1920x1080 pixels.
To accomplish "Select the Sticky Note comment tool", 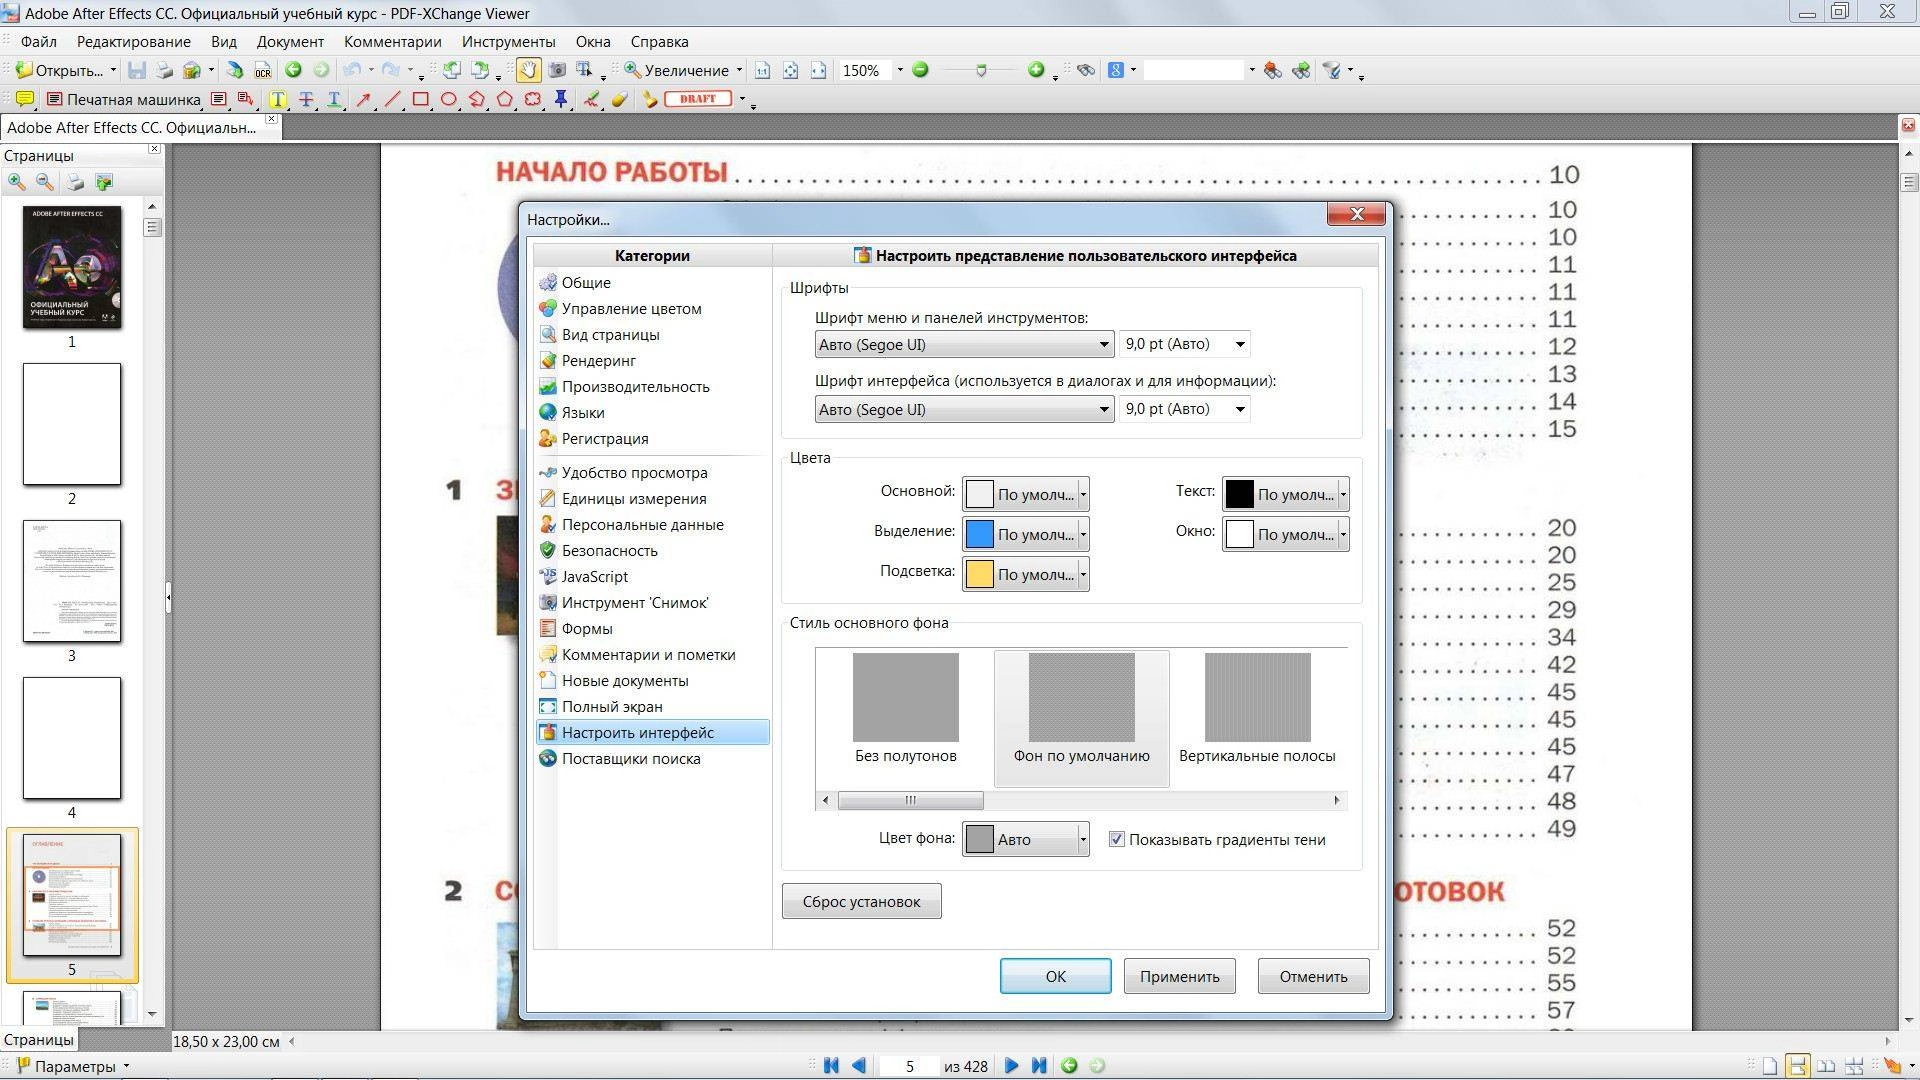I will [x=25, y=99].
